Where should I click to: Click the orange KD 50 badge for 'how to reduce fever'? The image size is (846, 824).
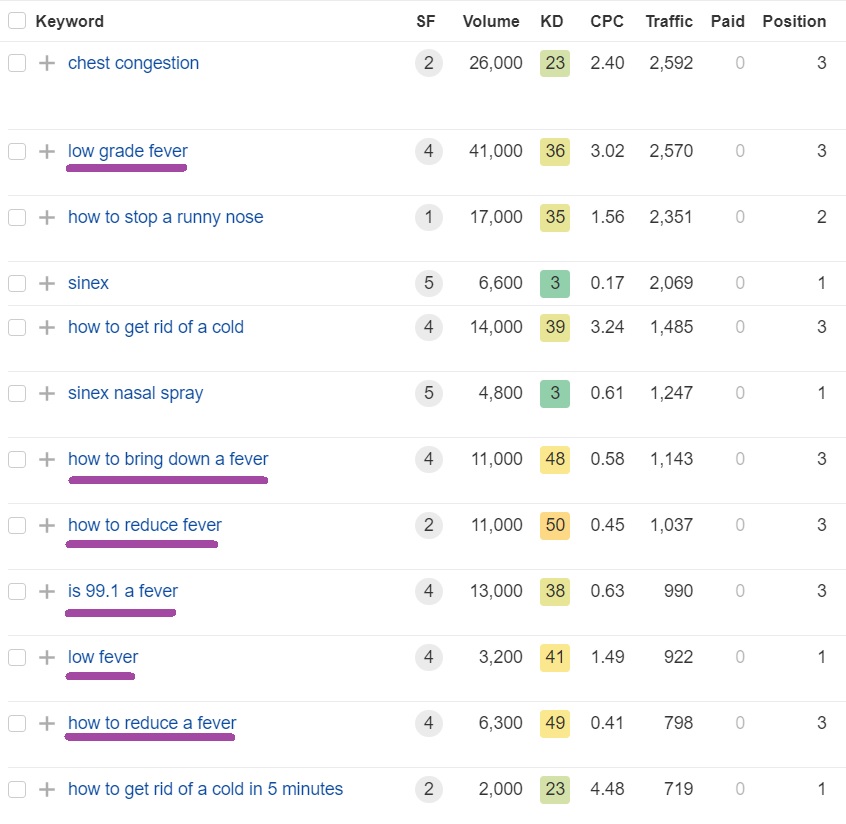coord(555,525)
